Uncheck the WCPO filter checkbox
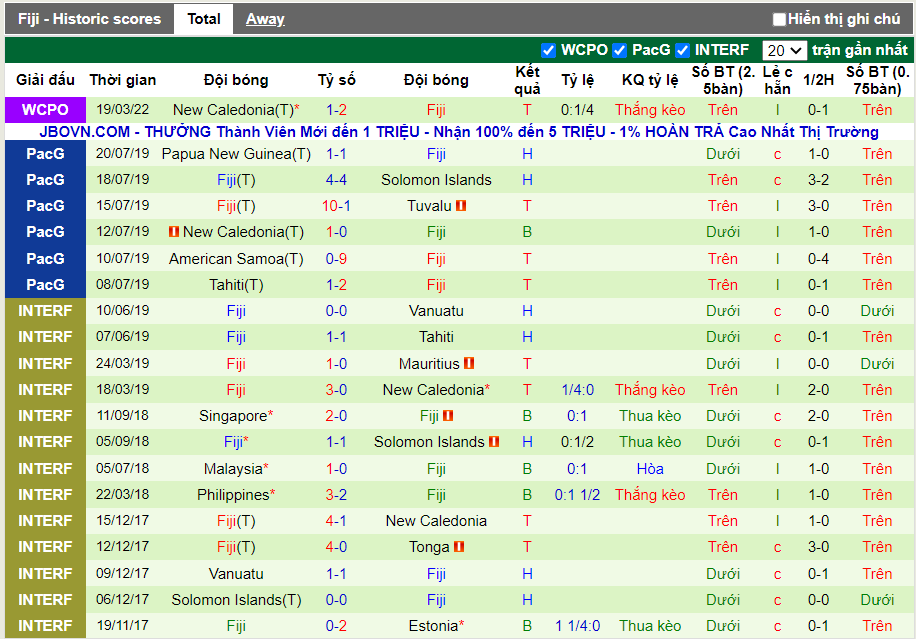Screen dimensions: 916x639 pos(548,50)
